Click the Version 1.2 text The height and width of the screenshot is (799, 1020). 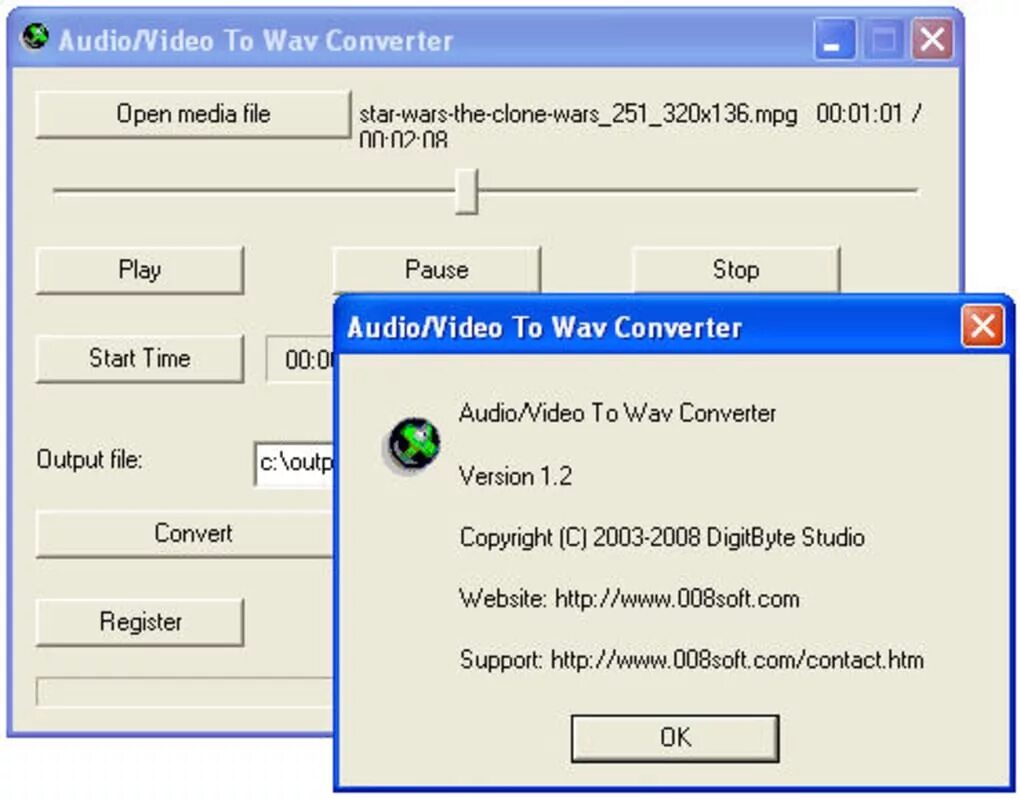click(x=515, y=476)
